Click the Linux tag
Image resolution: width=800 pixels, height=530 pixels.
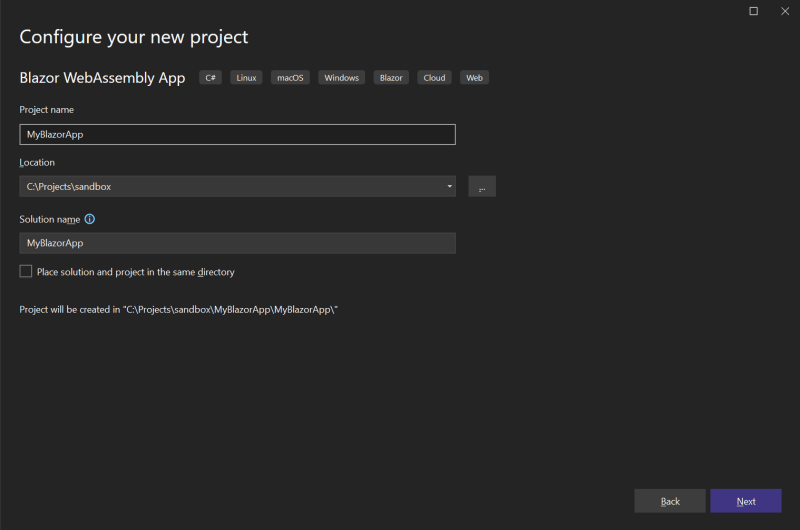(246, 78)
